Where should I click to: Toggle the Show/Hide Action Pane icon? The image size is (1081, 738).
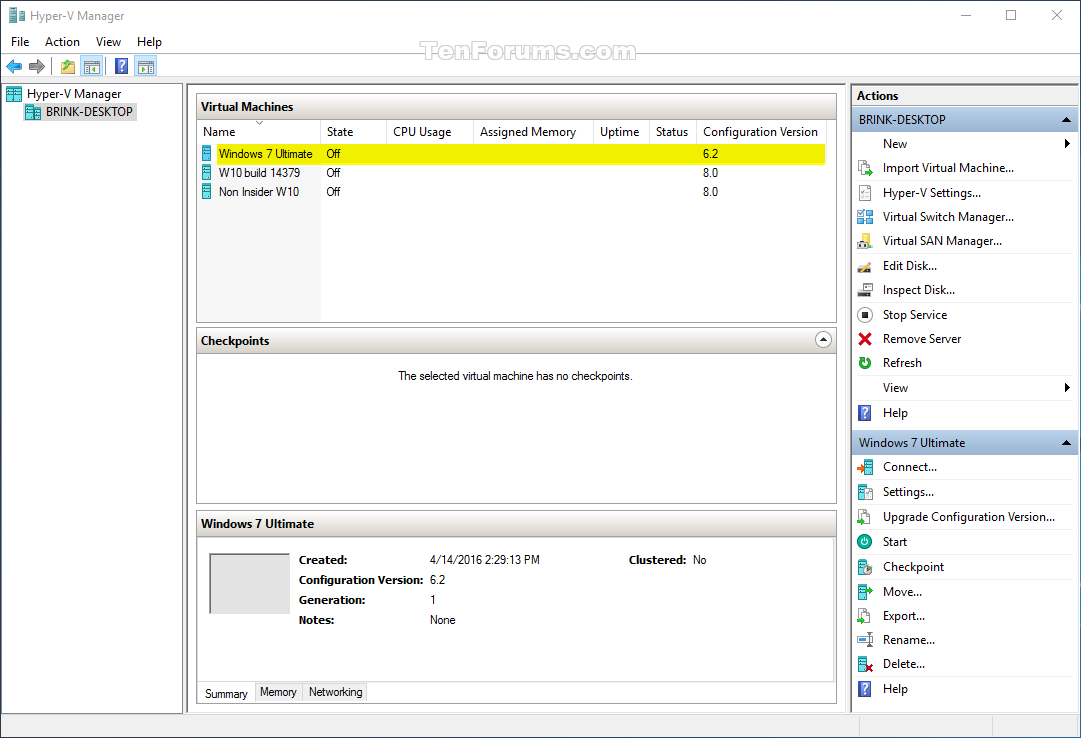click(x=146, y=66)
